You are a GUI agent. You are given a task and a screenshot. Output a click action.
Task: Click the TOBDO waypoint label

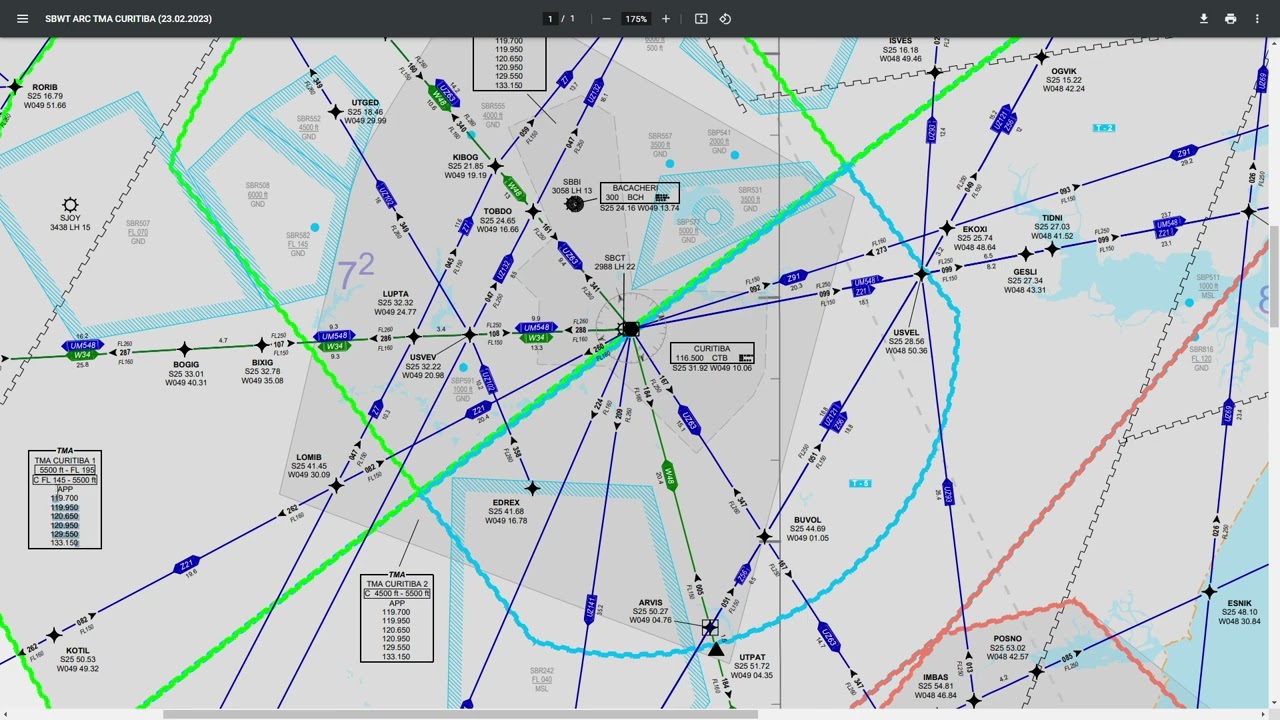pyautogui.click(x=497, y=220)
